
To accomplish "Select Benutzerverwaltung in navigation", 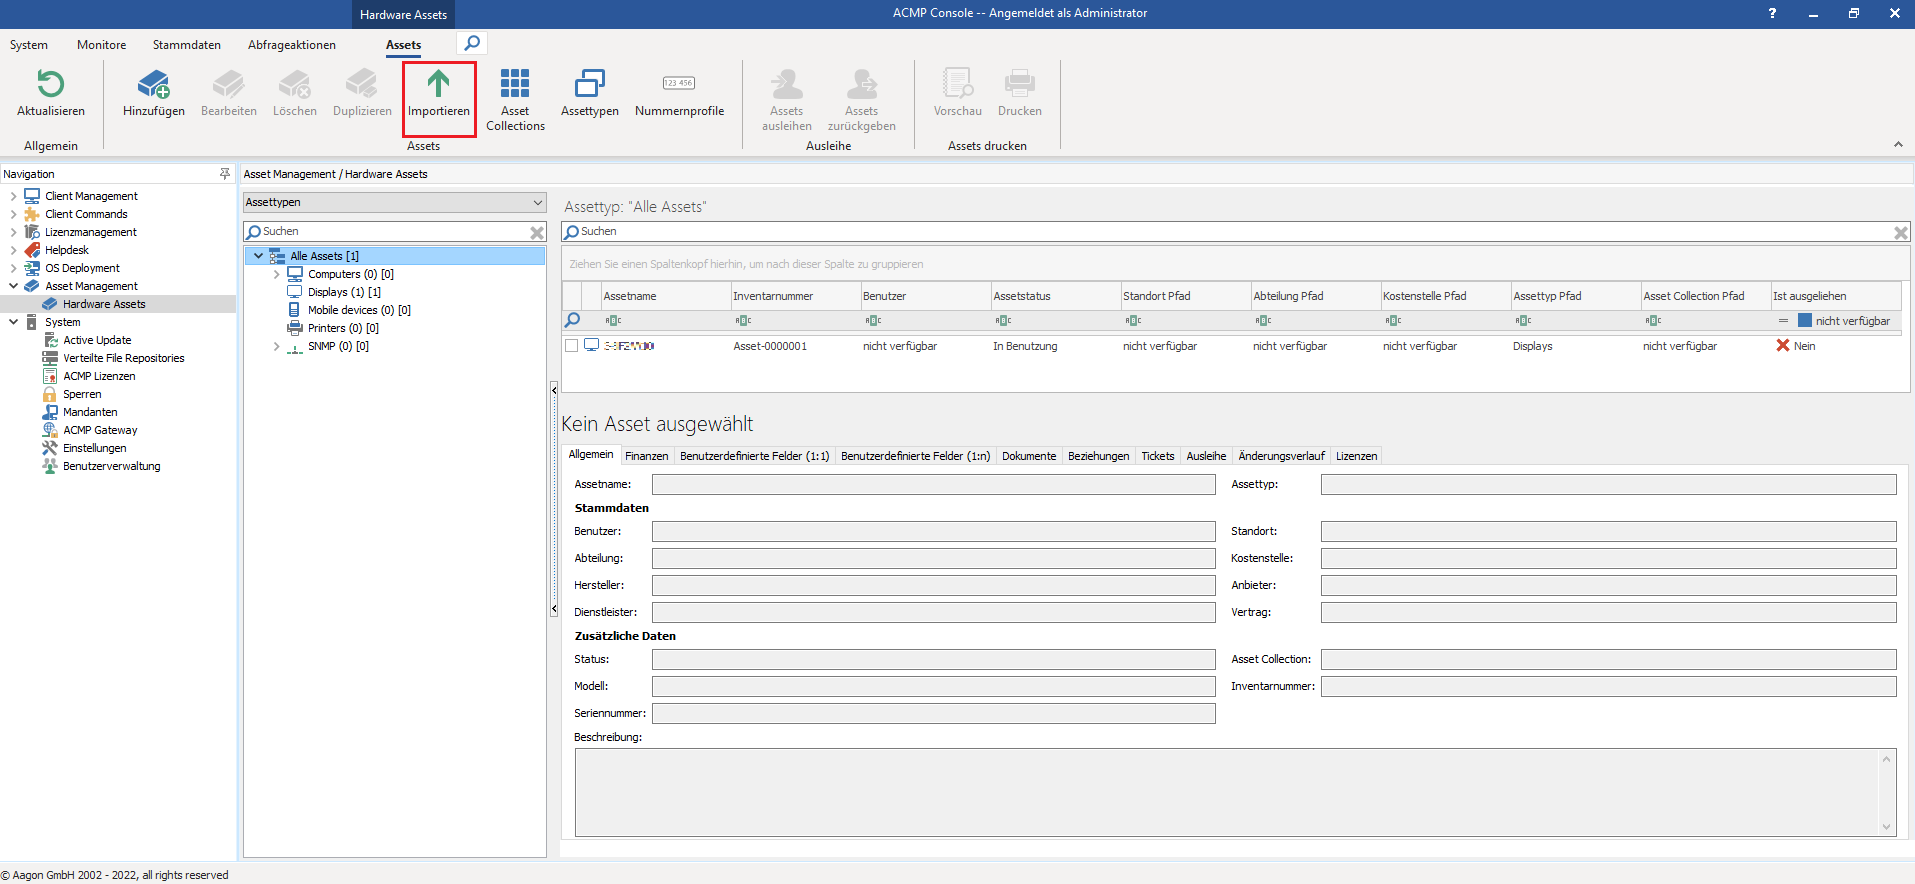I will click(x=112, y=466).
